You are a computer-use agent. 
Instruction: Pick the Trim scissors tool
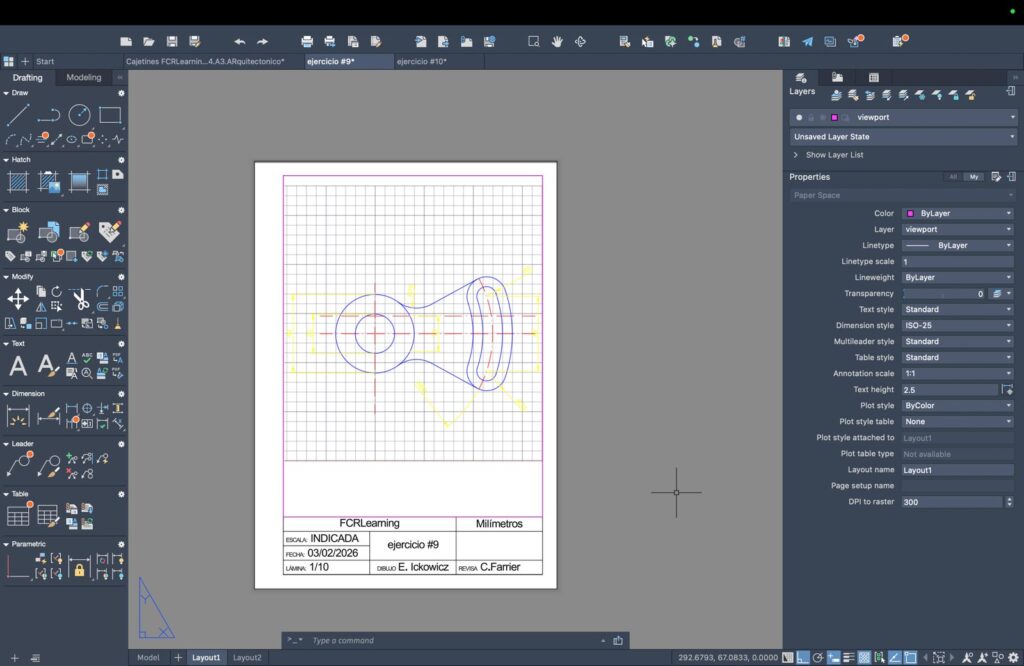coord(80,299)
